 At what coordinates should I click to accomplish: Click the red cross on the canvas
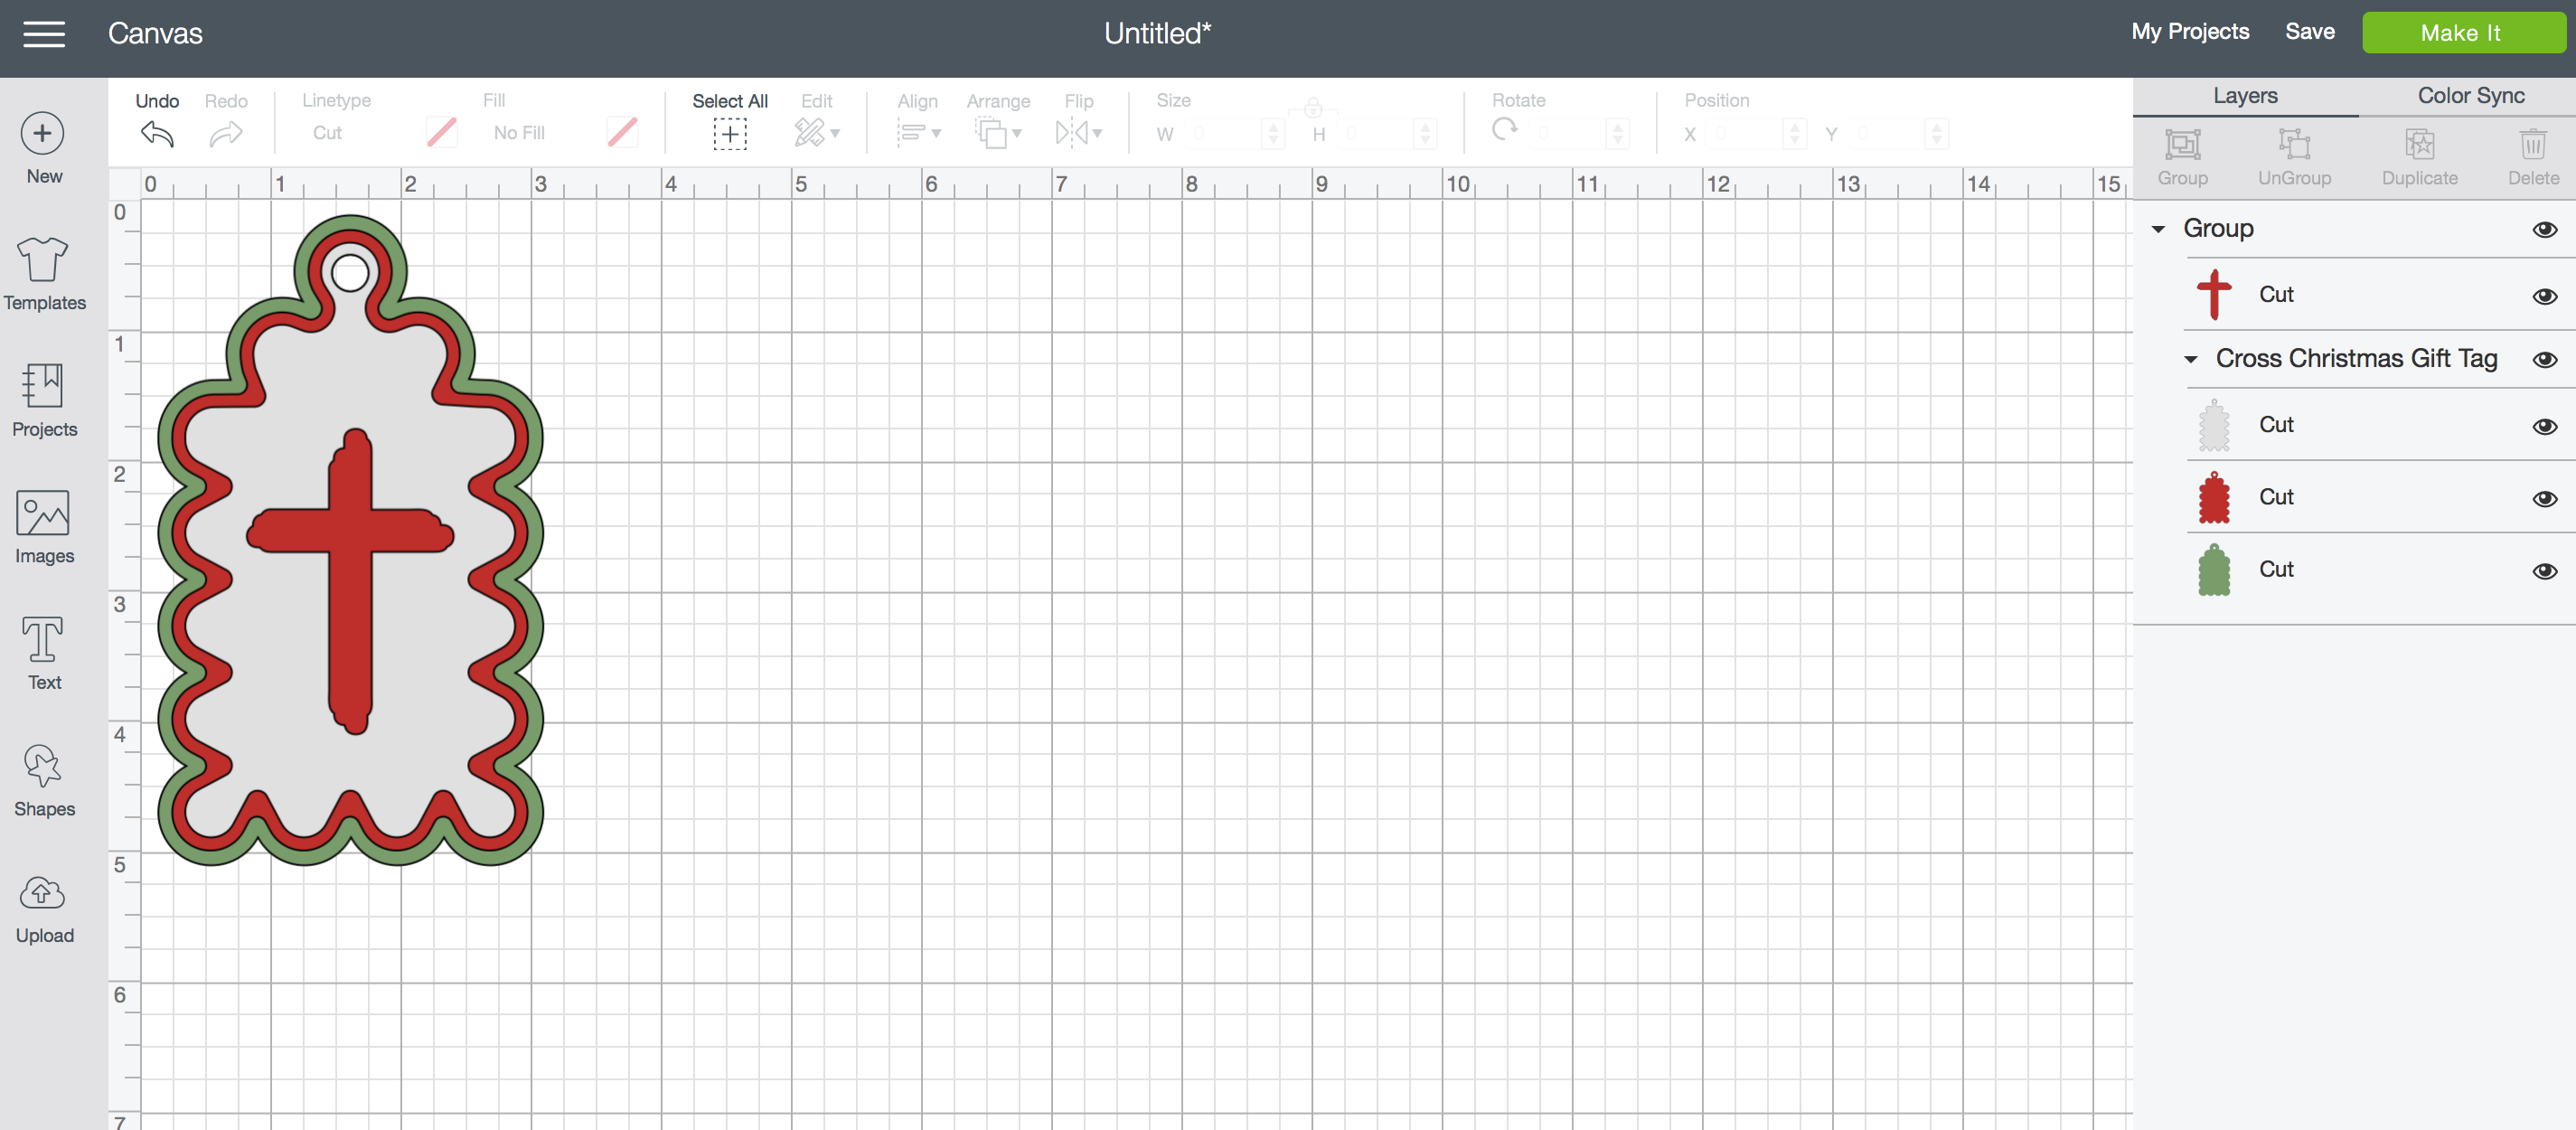[x=351, y=580]
